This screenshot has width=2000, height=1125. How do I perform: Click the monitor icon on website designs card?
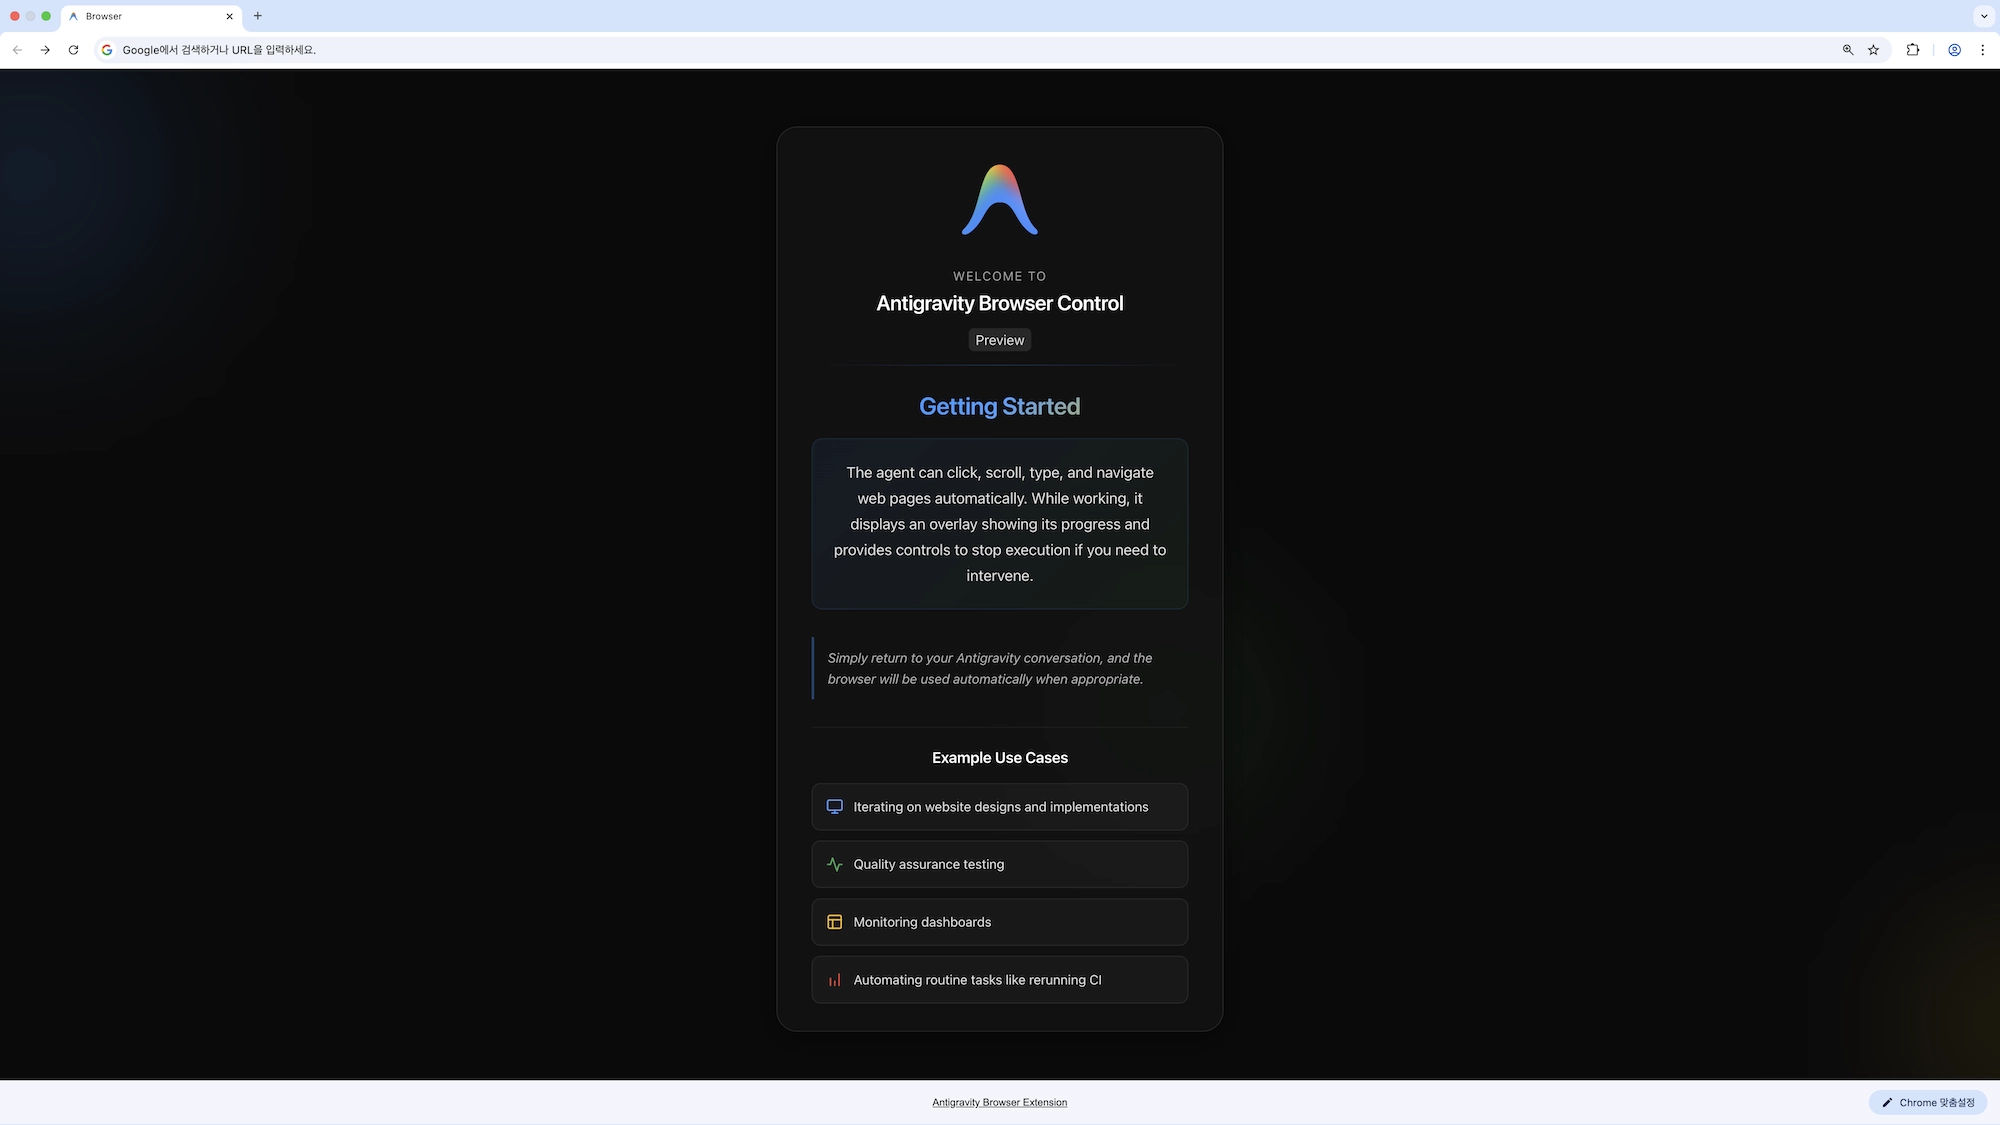[x=834, y=806]
